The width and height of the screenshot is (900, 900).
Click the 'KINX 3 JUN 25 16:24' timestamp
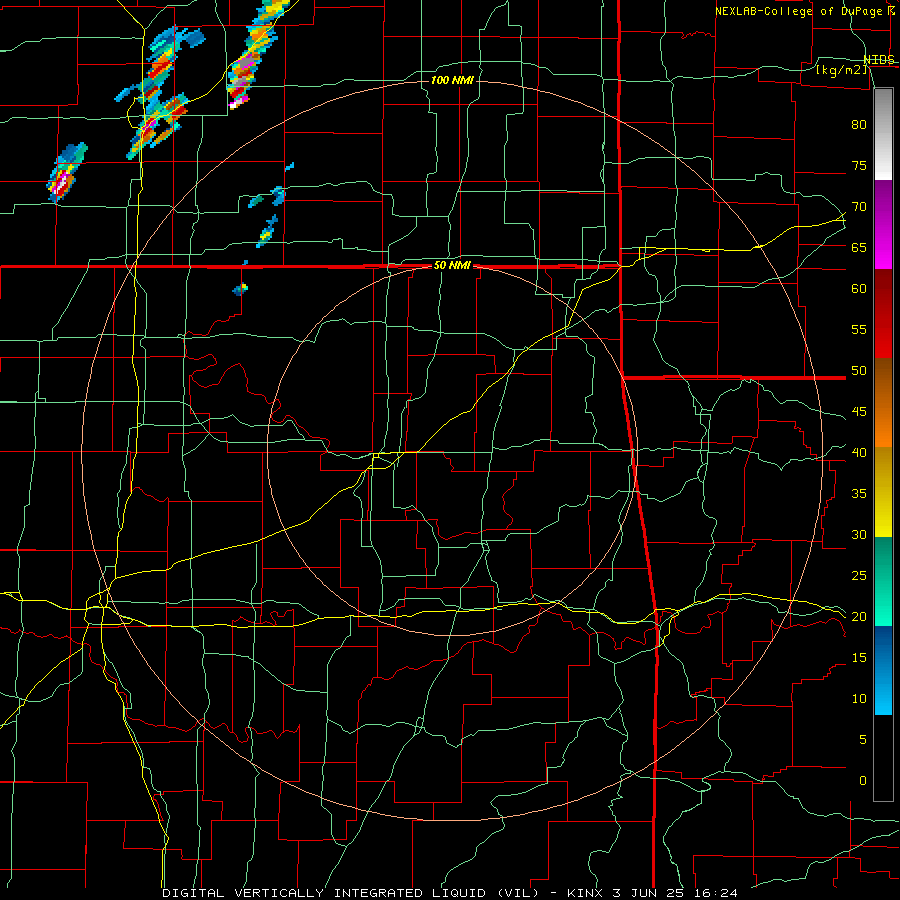coord(652,893)
